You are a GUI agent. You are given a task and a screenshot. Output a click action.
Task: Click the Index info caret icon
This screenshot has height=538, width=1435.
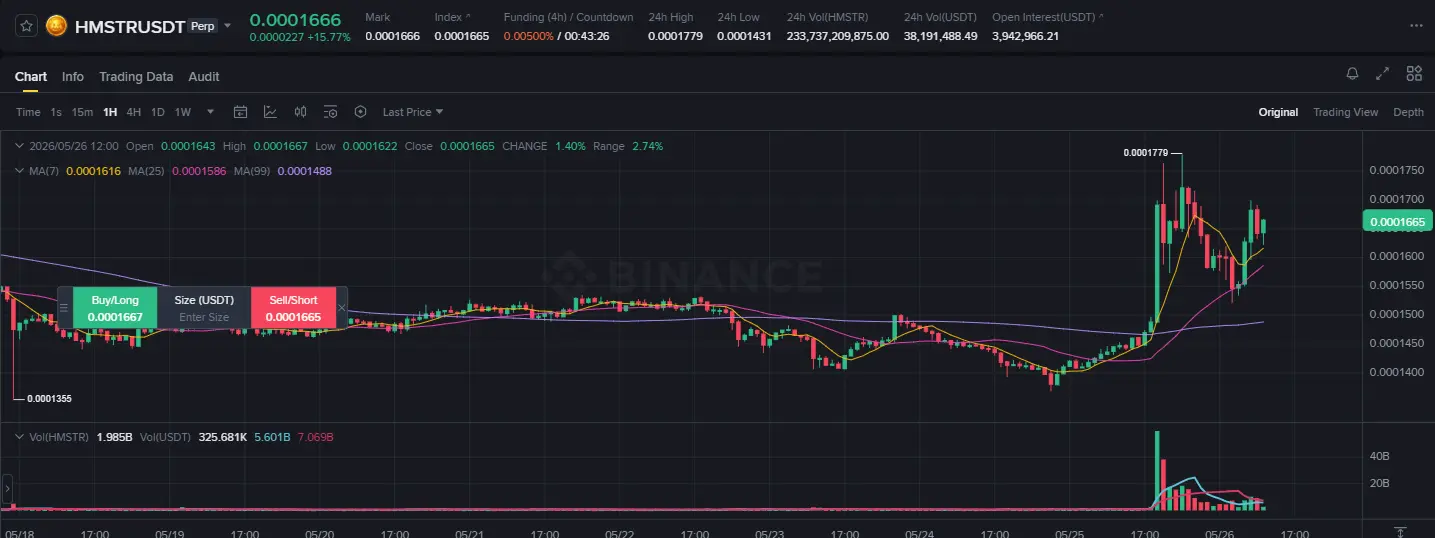467,17
